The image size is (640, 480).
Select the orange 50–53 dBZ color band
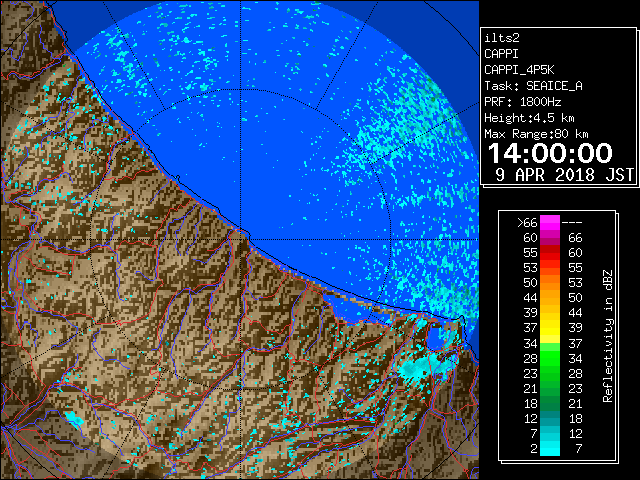(550, 283)
